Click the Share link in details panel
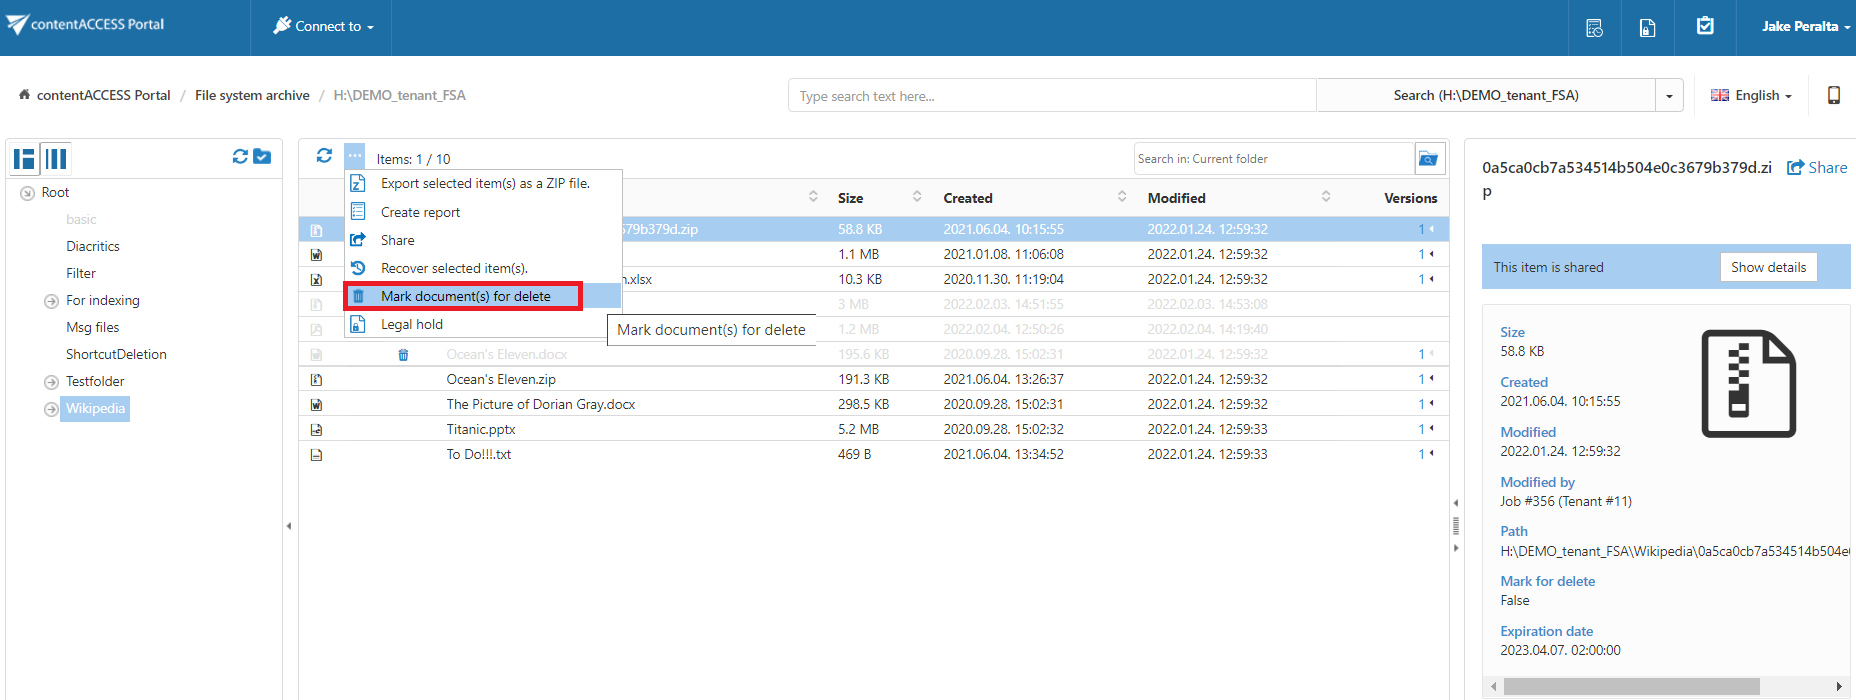This screenshot has height=700, width=1856. coord(1817,168)
